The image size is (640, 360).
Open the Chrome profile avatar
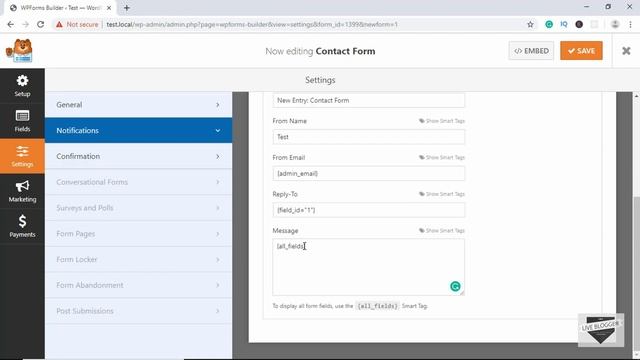pyautogui.click(x=615, y=24)
